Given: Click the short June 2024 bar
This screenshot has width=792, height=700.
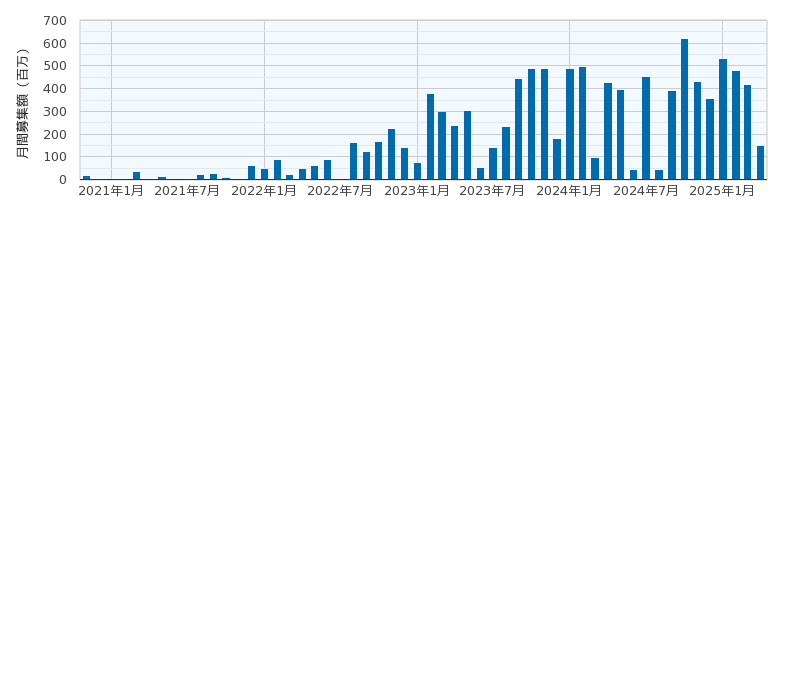Looking at the screenshot, I should 633,175.
